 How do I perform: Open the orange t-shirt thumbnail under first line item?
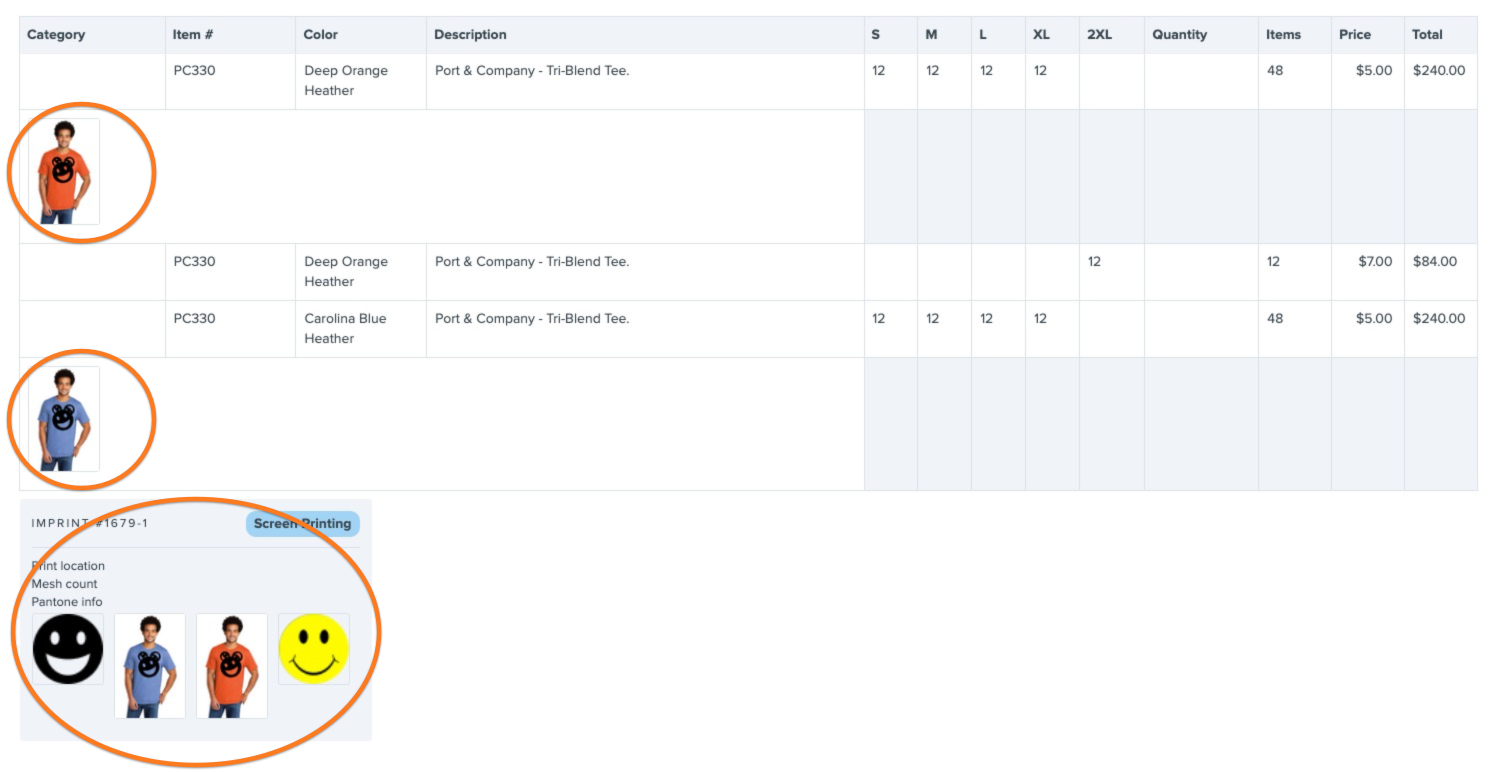pos(64,172)
